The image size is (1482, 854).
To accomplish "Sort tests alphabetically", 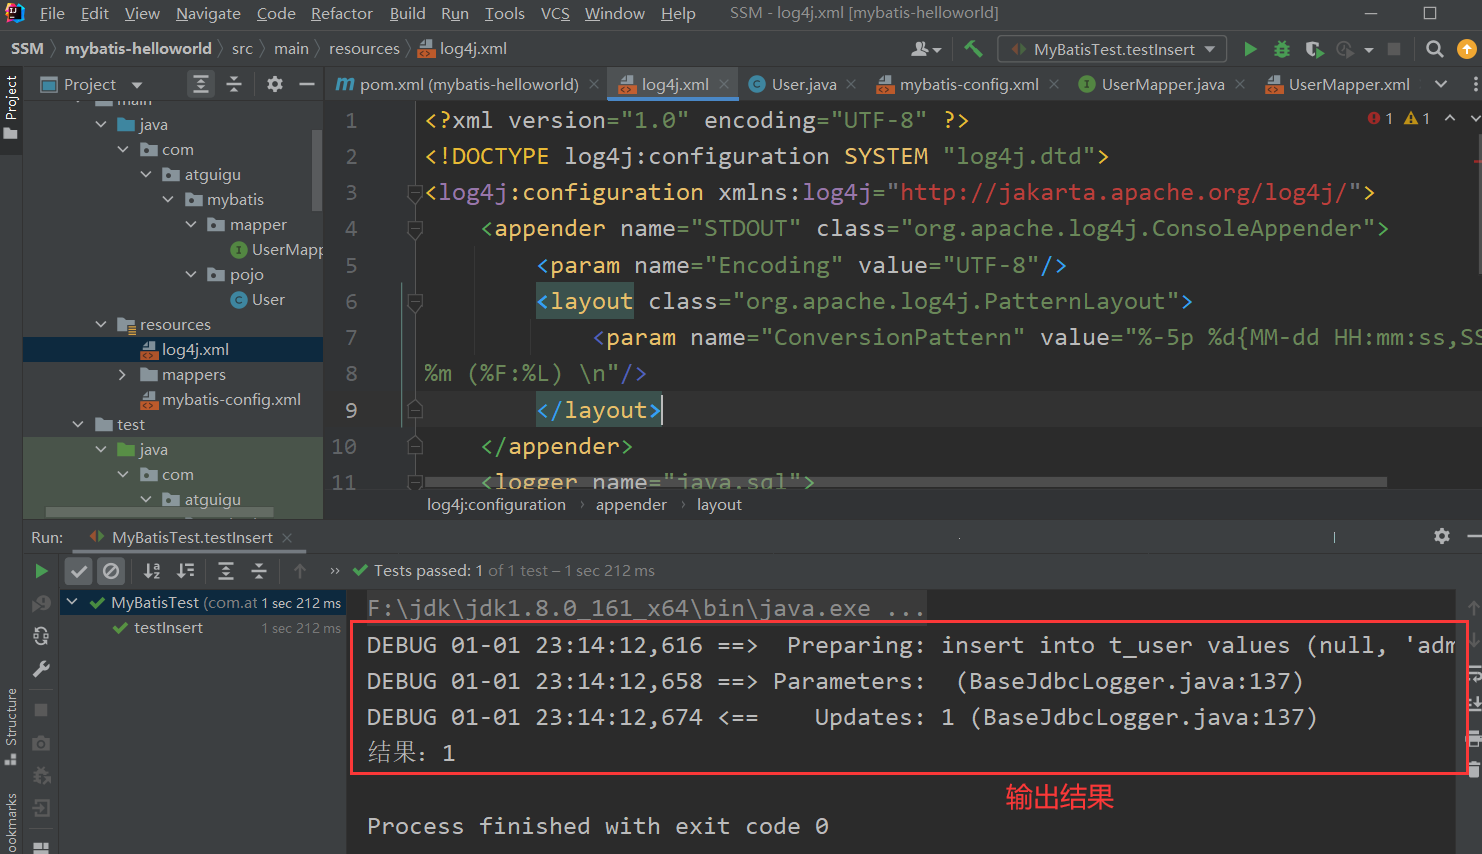I will (152, 571).
